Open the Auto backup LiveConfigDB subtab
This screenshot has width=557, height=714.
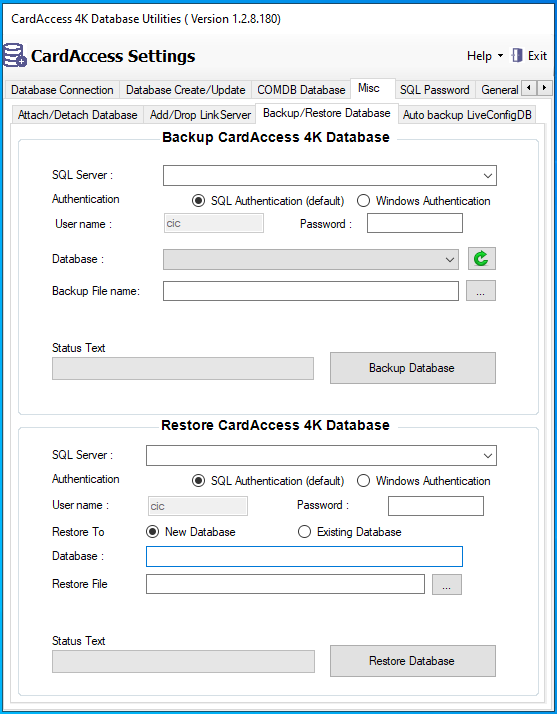click(x=467, y=115)
